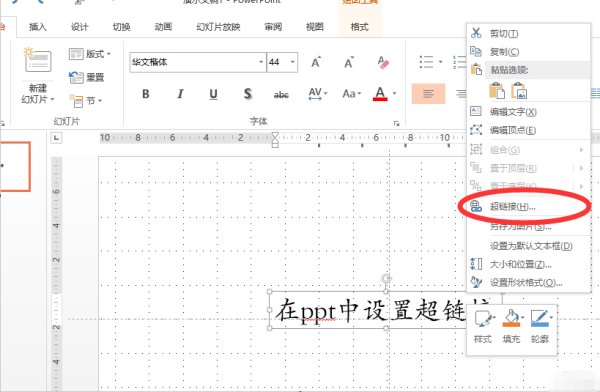Choose Format Shape (设置形状格式) entry
This screenshot has height=392, width=600.
click(528, 283)
